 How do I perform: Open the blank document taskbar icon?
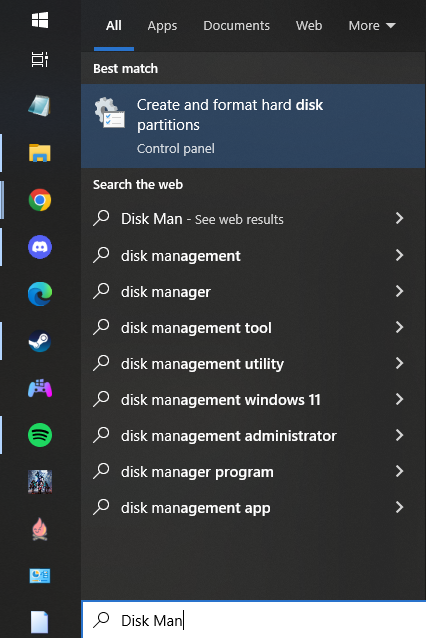40,622
